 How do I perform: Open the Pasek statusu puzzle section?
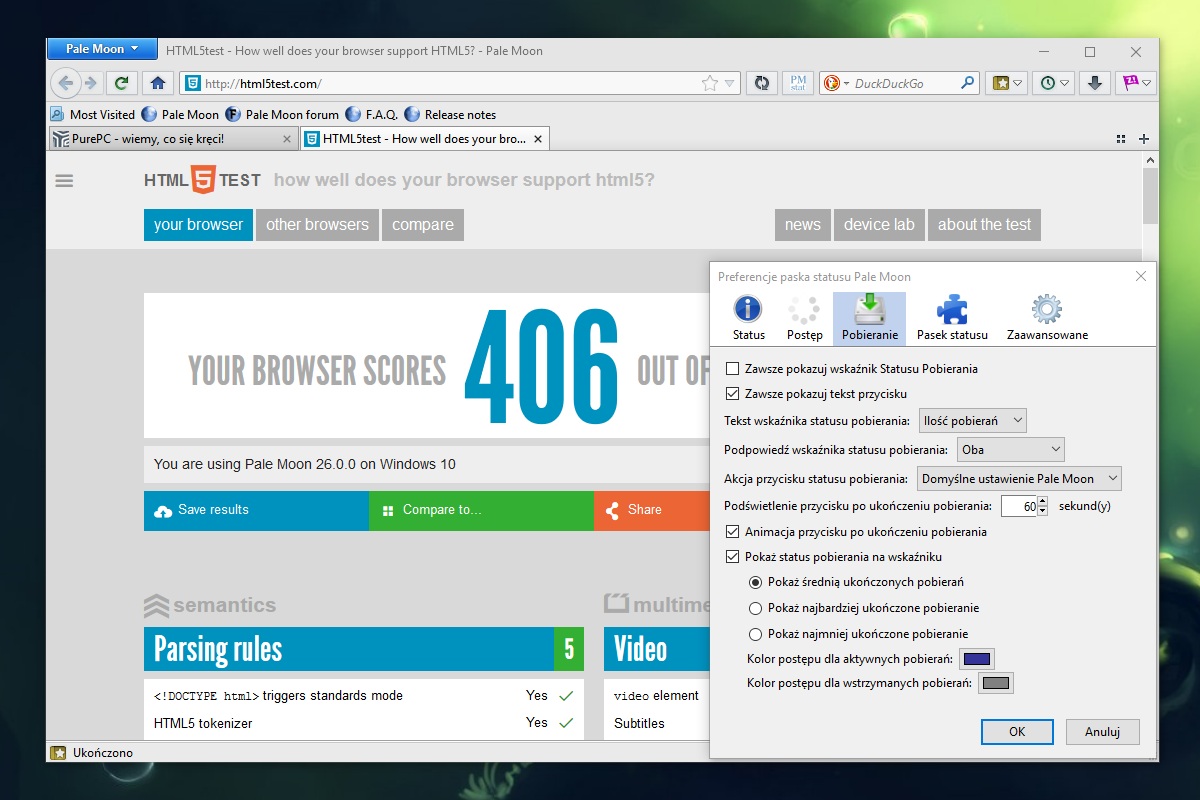pos(952,318)
